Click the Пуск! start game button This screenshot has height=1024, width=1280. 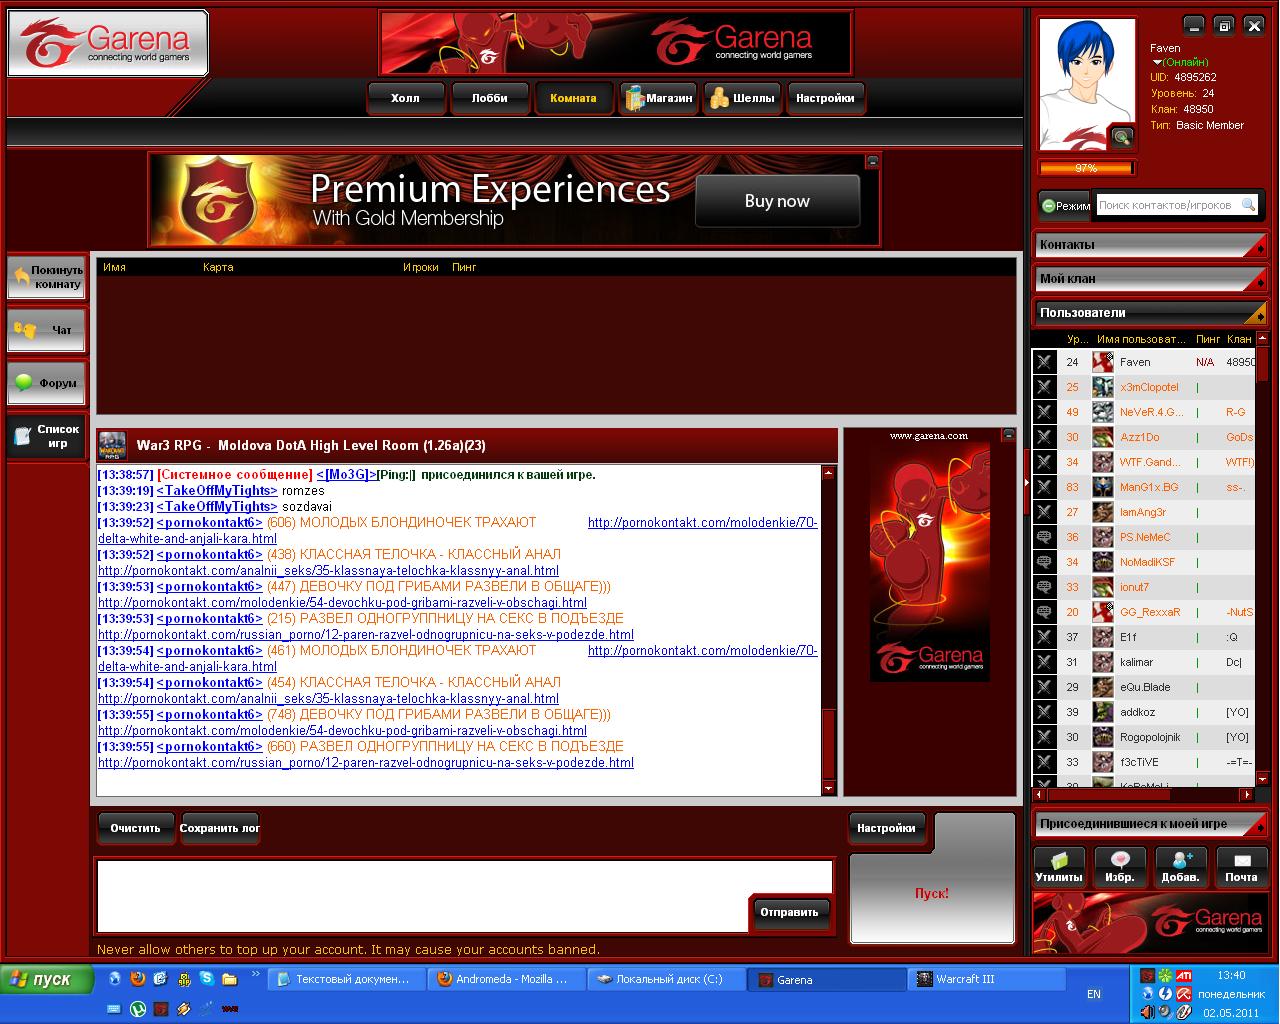pyautogui.click(x=932, y=893)
